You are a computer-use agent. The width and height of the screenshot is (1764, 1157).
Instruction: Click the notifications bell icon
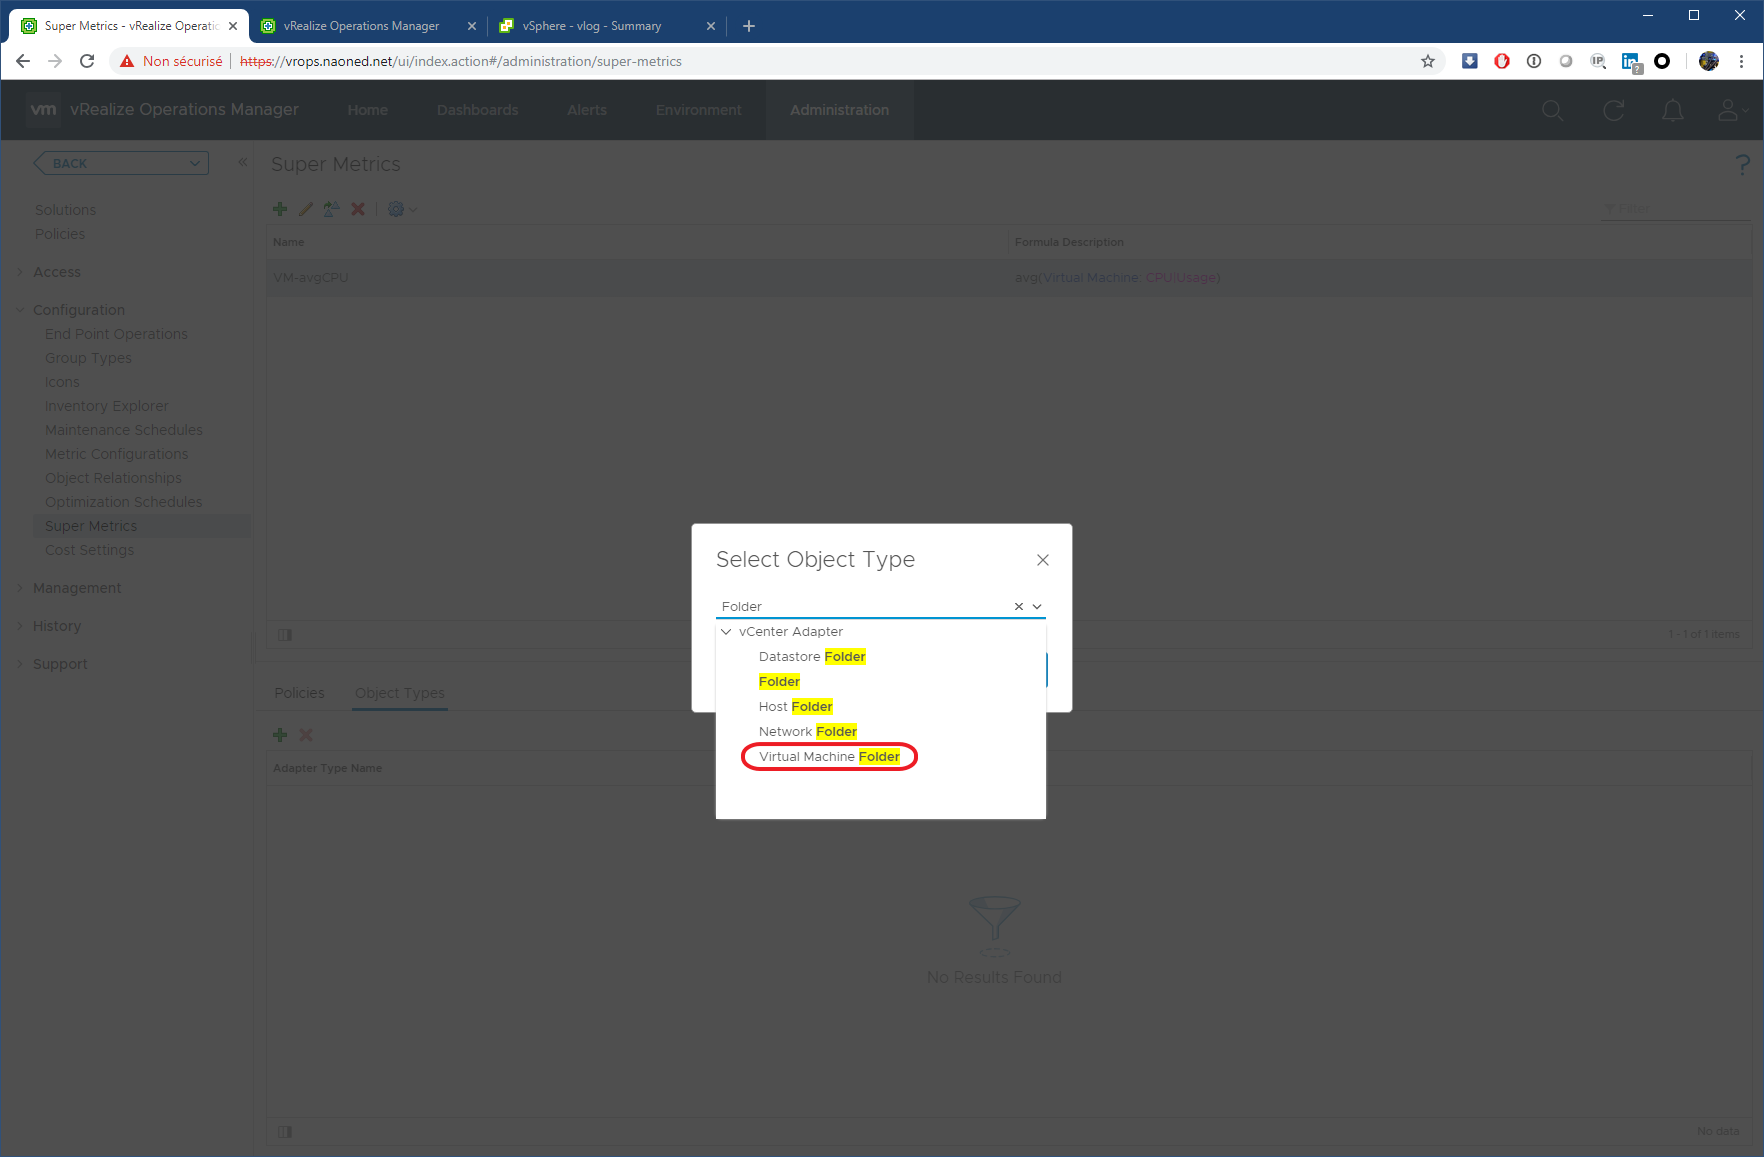pos(1672,111)
